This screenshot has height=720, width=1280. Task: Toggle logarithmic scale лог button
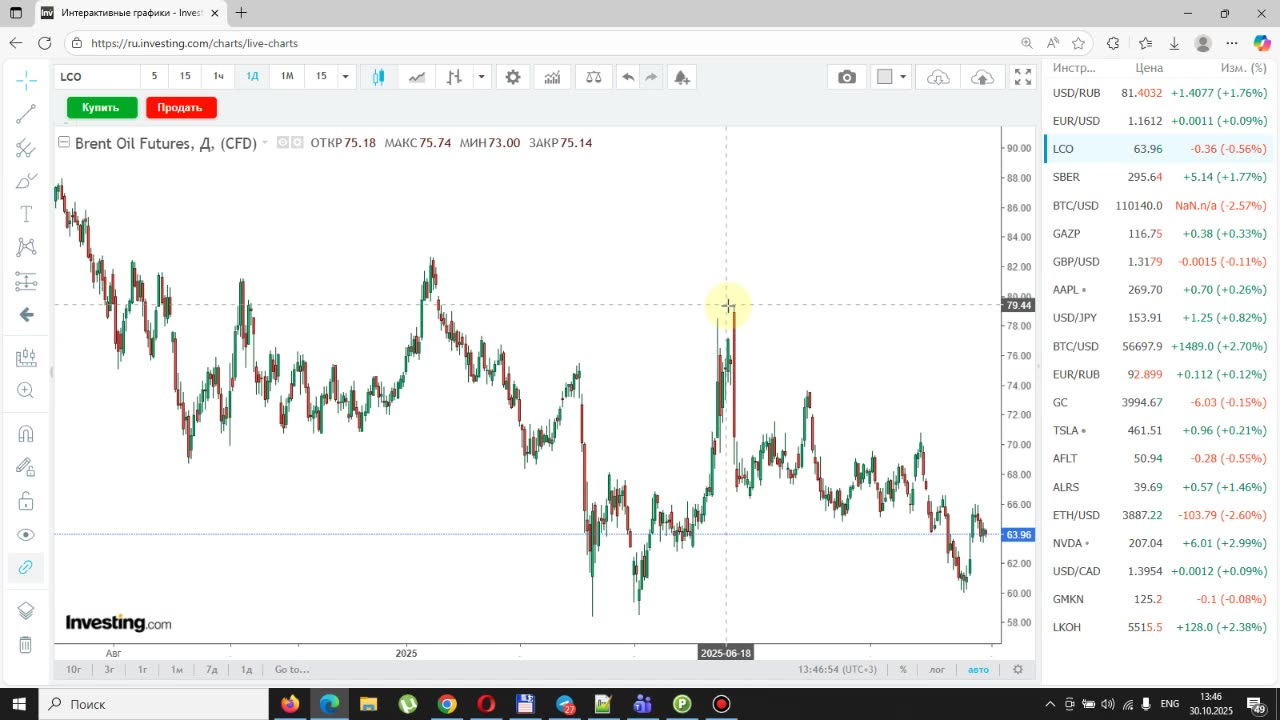pos(937,669)
